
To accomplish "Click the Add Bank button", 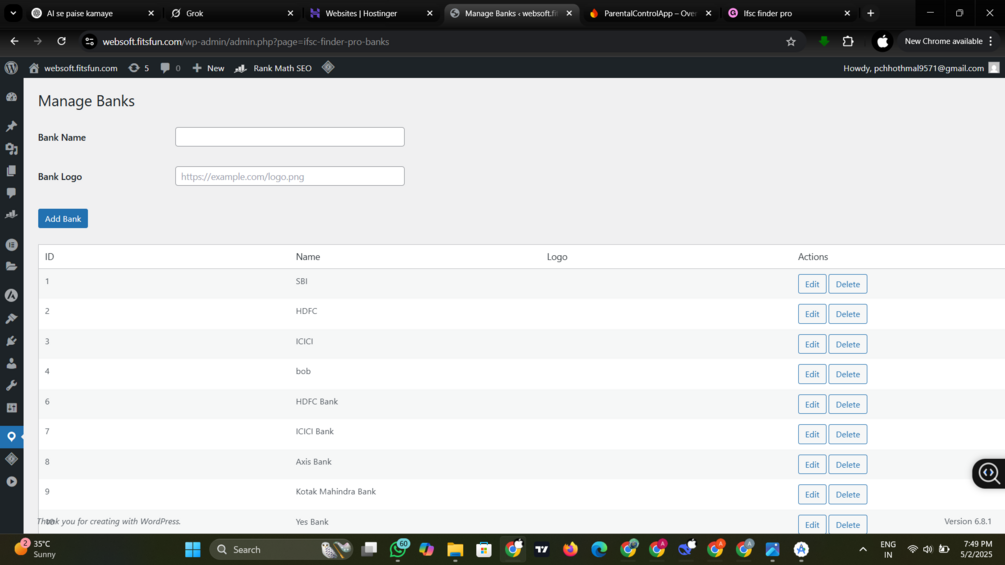I will [x=63, y=218].
